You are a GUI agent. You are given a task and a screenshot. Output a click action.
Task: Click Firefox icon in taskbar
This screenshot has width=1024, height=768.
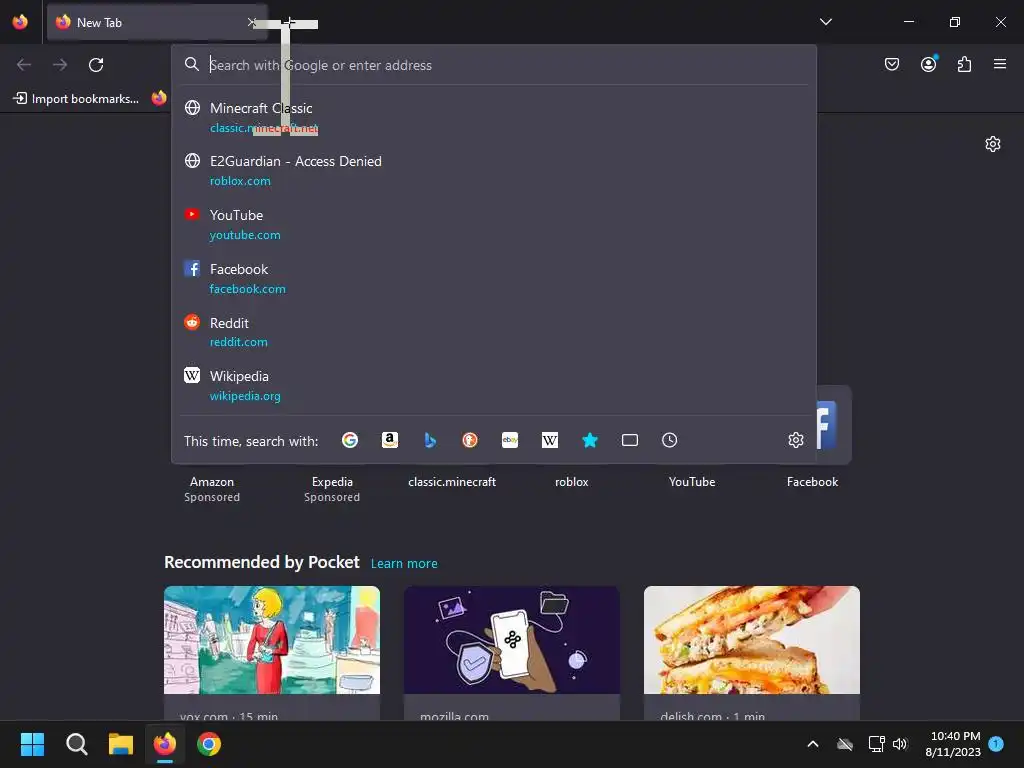[x=165, y=744]
